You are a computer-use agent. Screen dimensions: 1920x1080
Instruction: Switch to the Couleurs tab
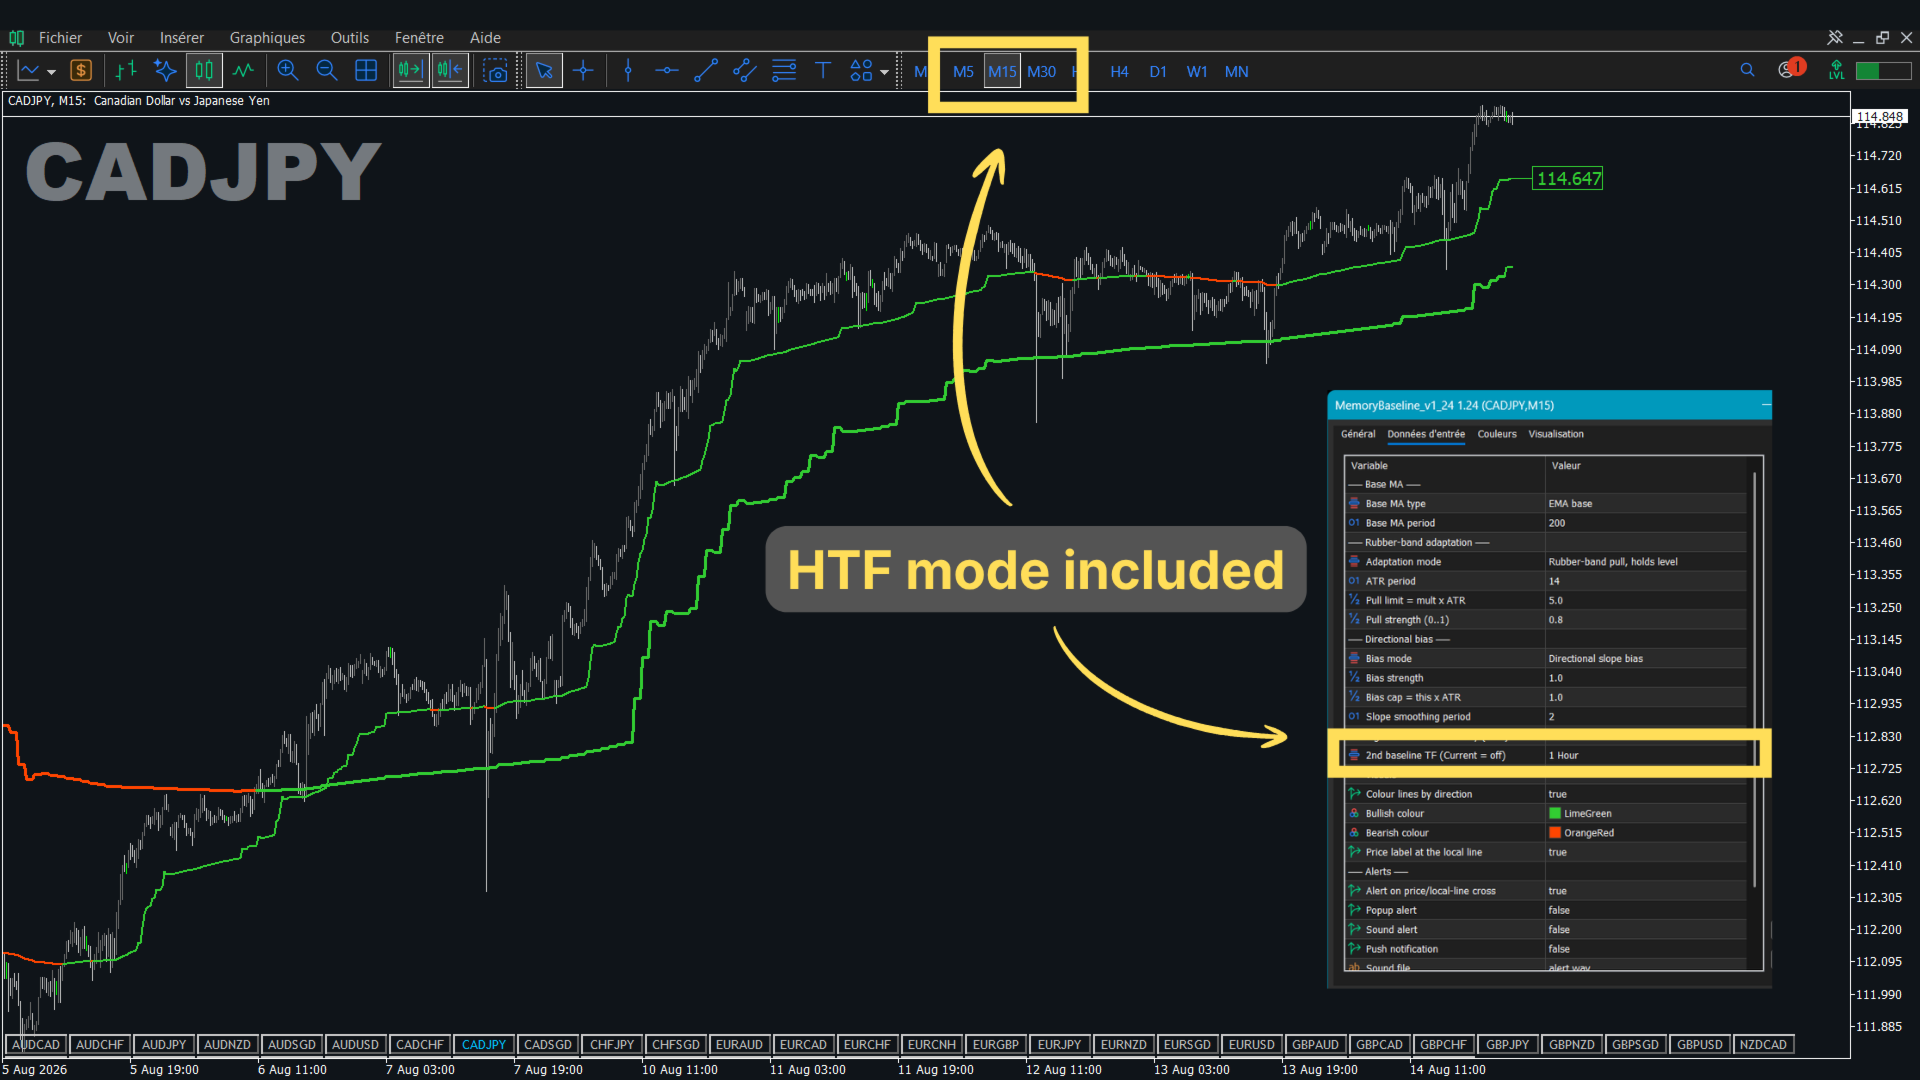point(1497,434)
